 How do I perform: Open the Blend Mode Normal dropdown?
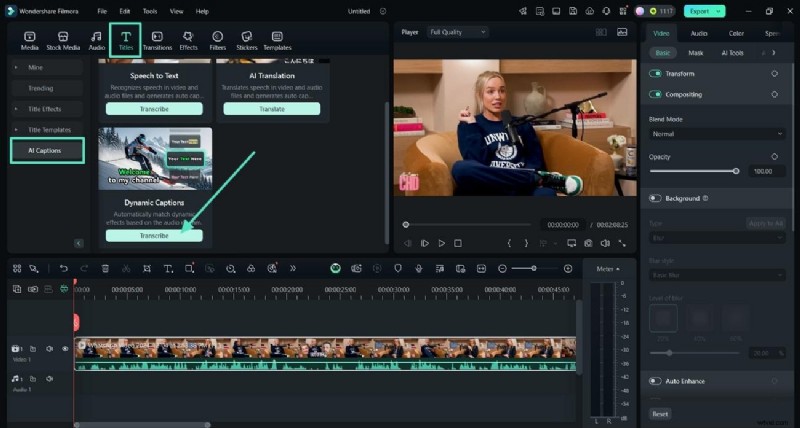(x=716, y=134)
